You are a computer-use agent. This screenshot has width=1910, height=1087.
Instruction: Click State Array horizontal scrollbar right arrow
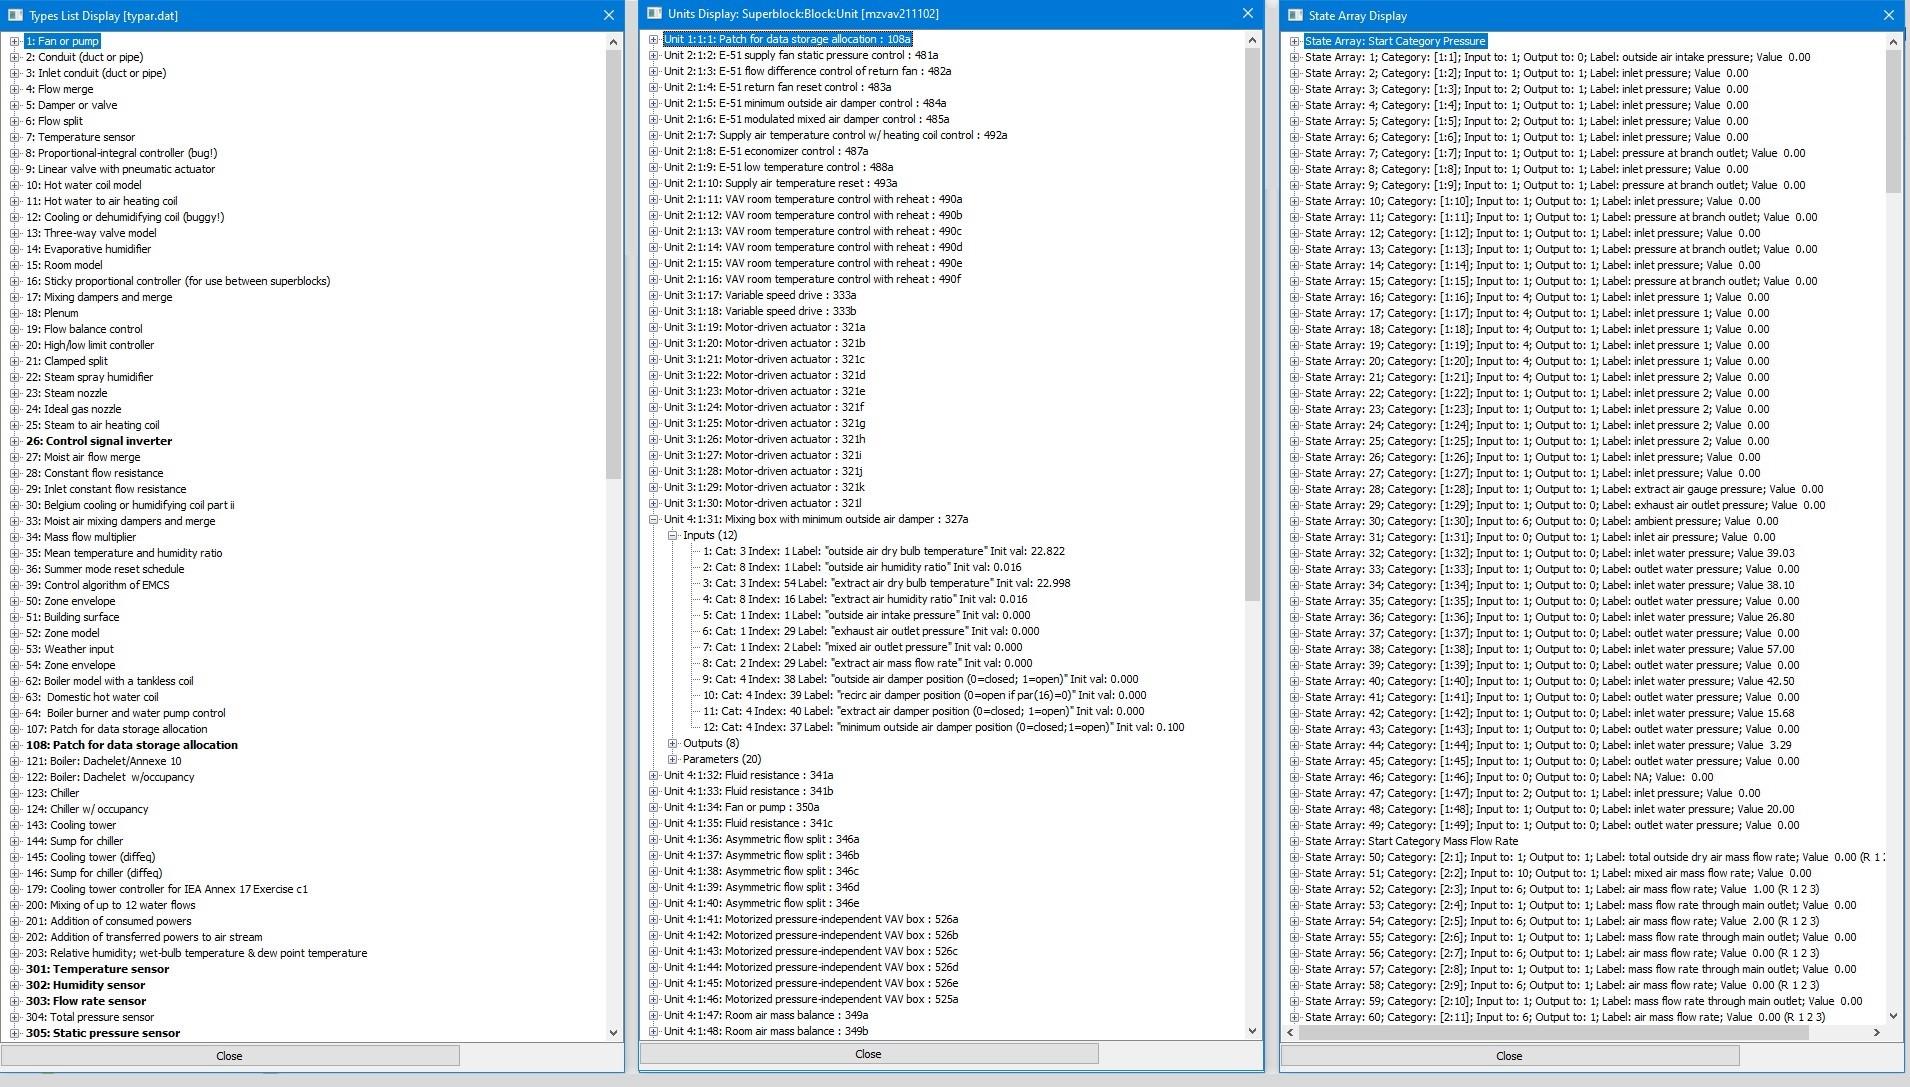pos(1876,1032)
